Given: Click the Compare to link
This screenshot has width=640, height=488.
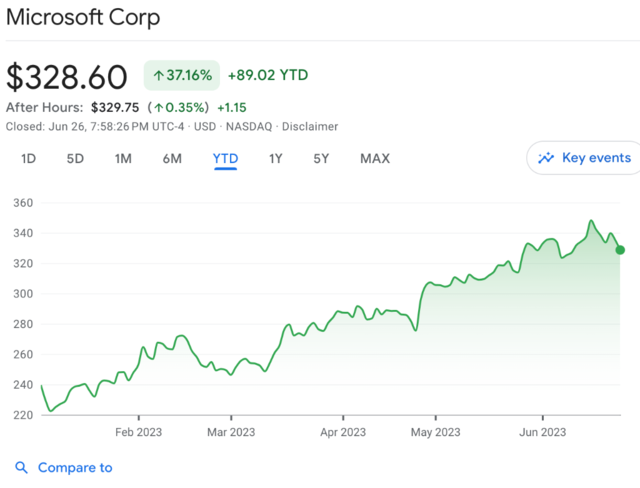Looking at the screenshot, I should pos(75,468).
